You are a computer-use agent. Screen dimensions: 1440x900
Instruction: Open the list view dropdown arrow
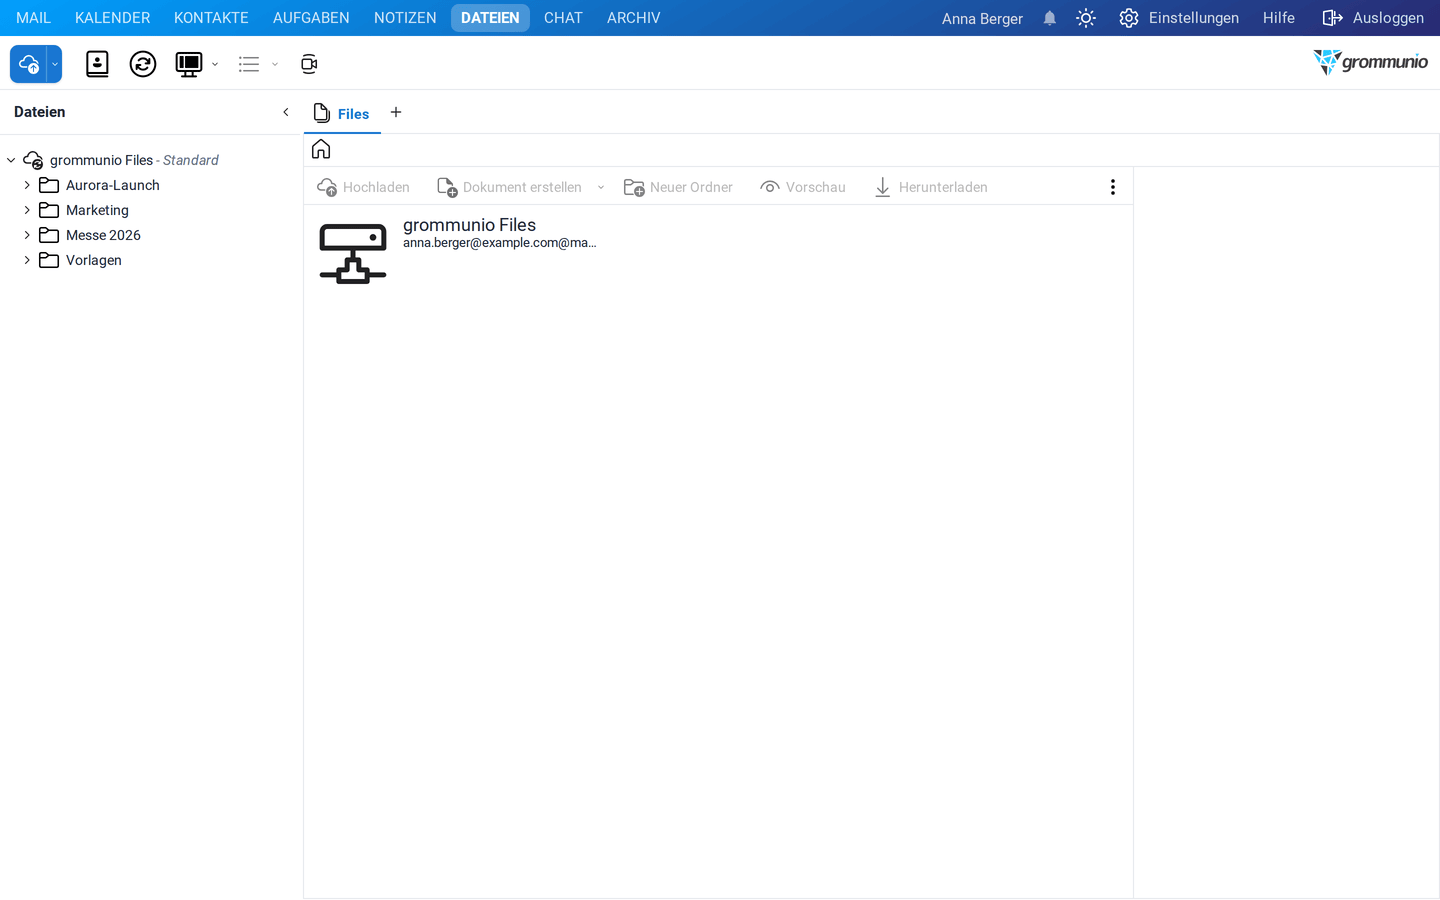tap(275, 64)
